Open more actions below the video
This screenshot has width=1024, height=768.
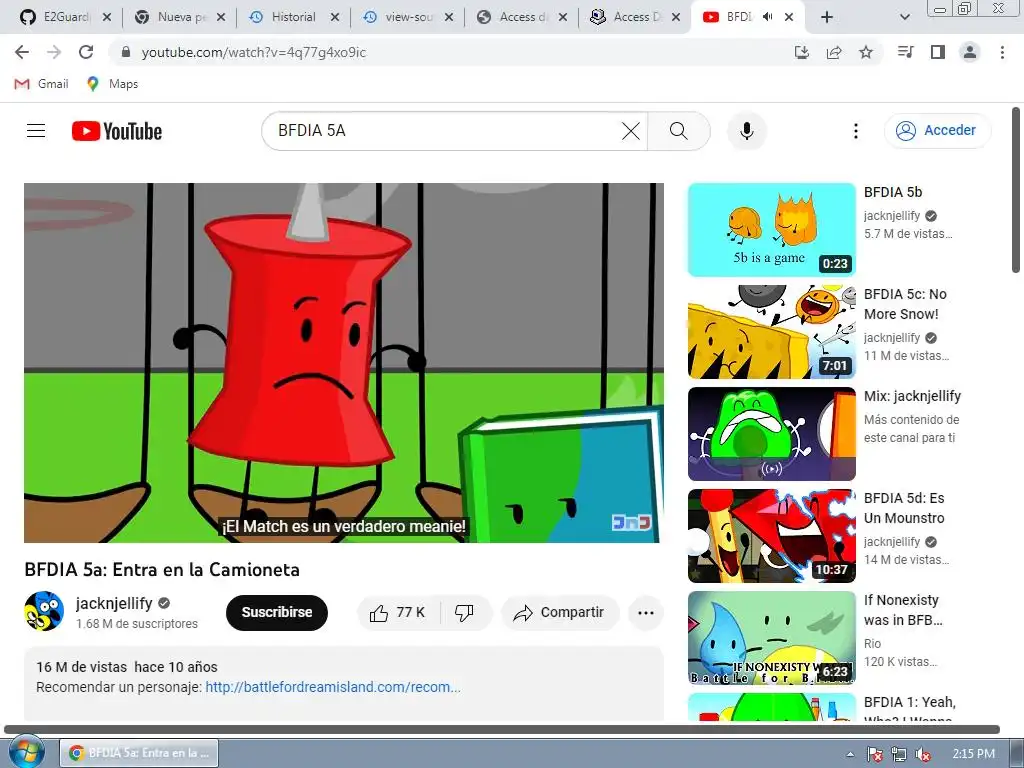pyautogui.click(x=646, y=613)
